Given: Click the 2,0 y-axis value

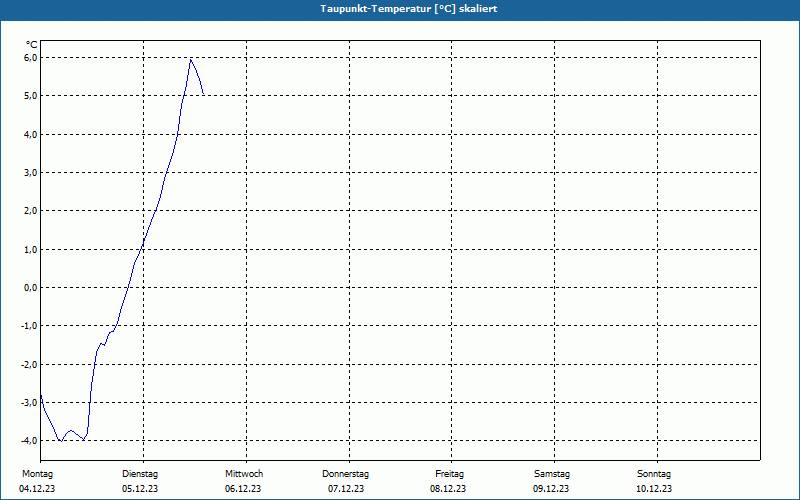Looking at the screenshot, I should pyautogui.click(x=31, y=211).
